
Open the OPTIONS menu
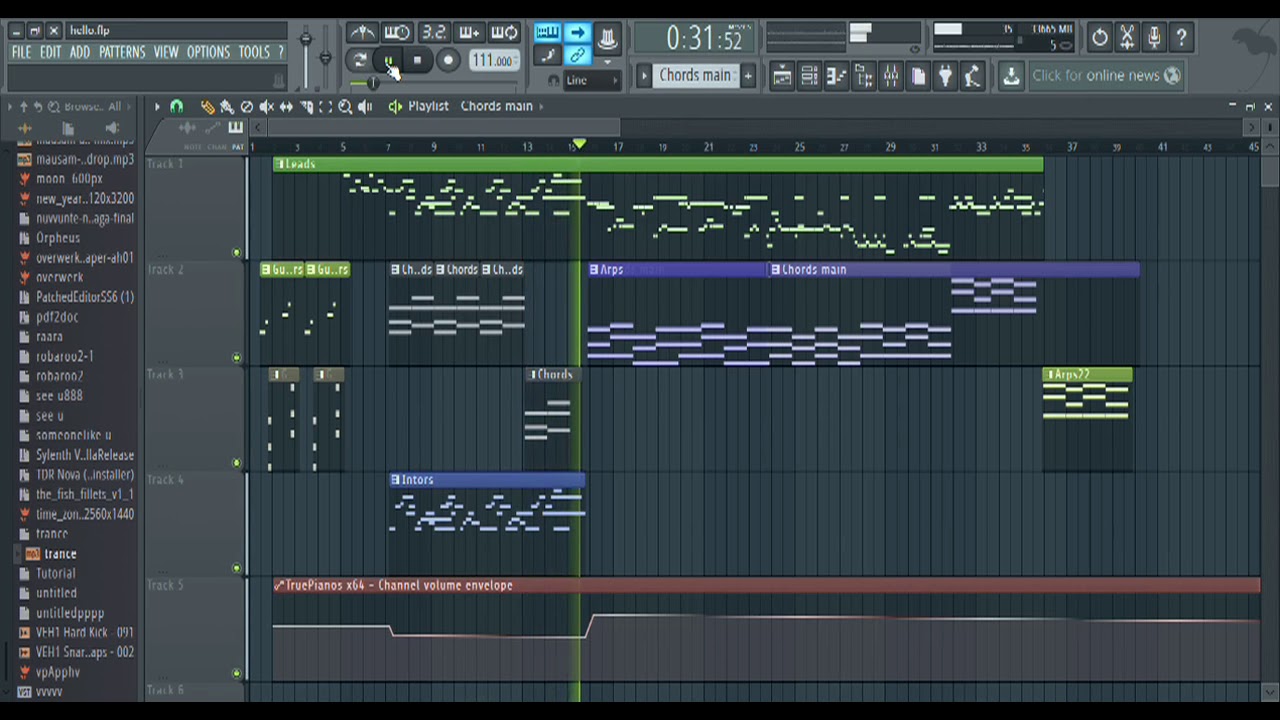(x=208, y=52)
